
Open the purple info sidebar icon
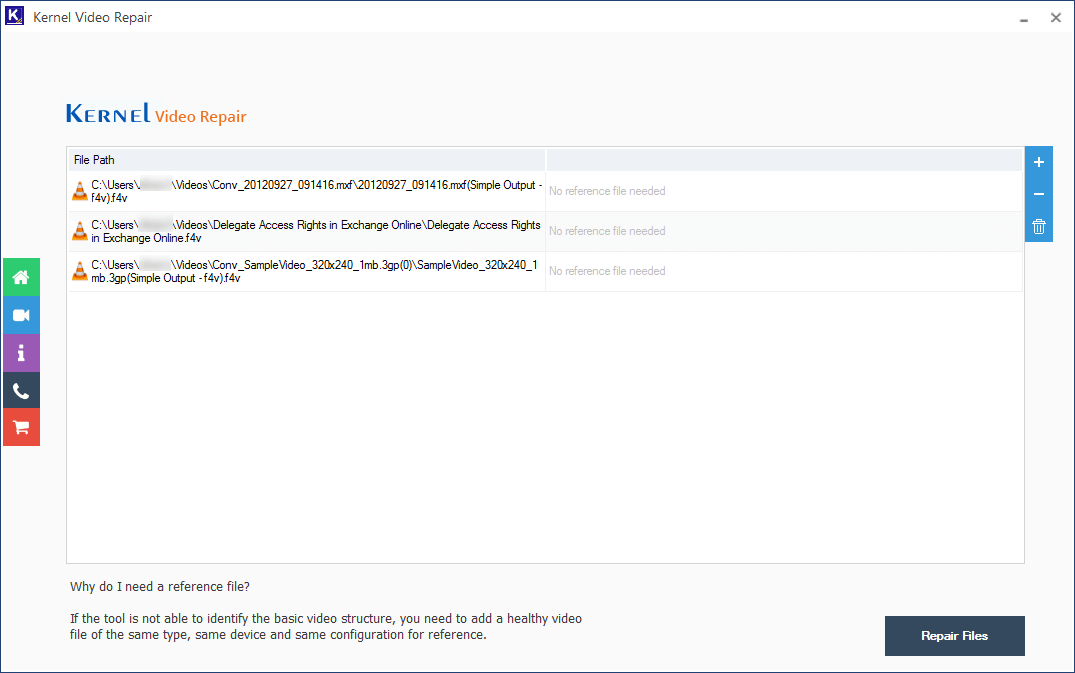pos(21,353)
